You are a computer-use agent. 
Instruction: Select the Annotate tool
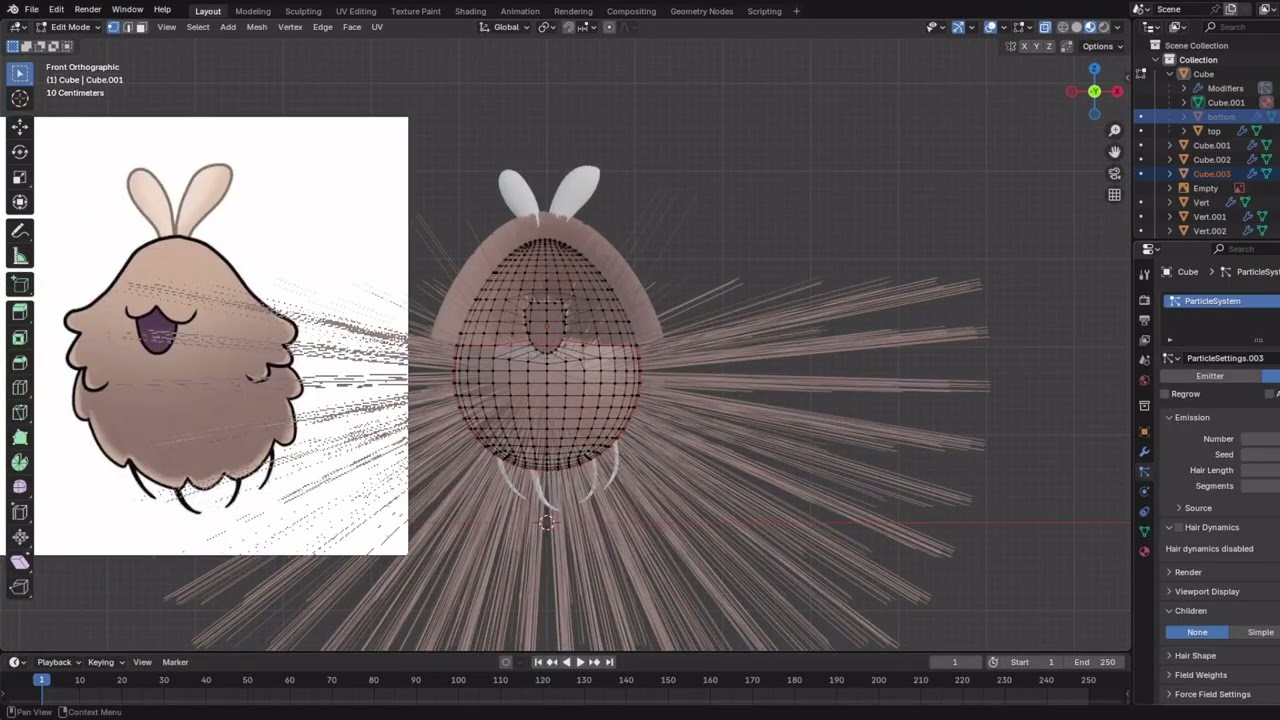tap(20, 231)
